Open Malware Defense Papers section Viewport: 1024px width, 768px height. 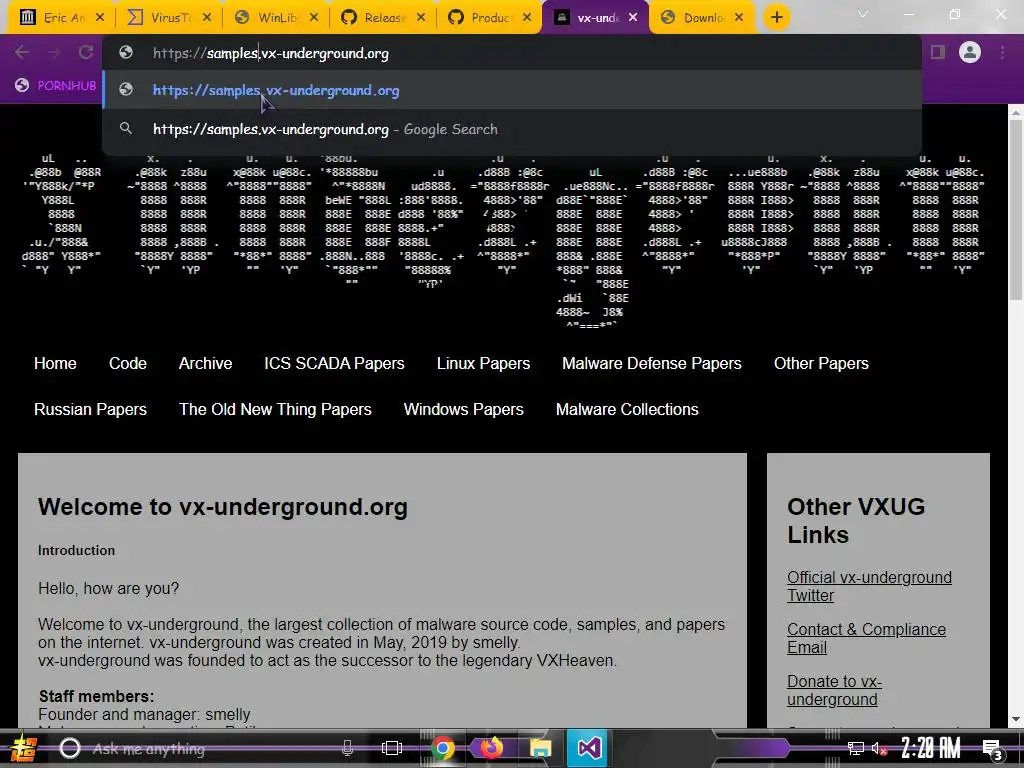point(652,363)
